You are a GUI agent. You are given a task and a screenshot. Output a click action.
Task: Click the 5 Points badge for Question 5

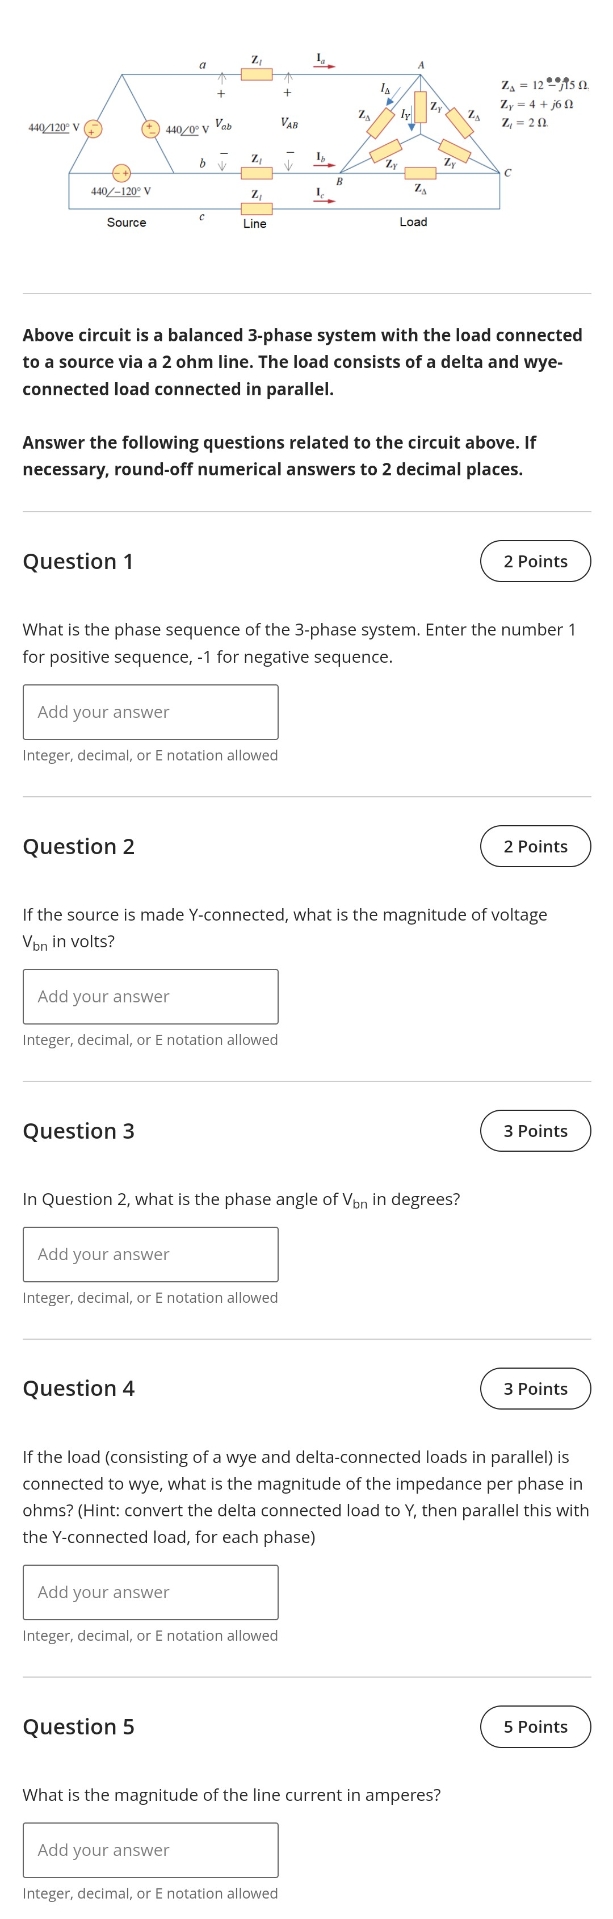(x=536, y=1726)
